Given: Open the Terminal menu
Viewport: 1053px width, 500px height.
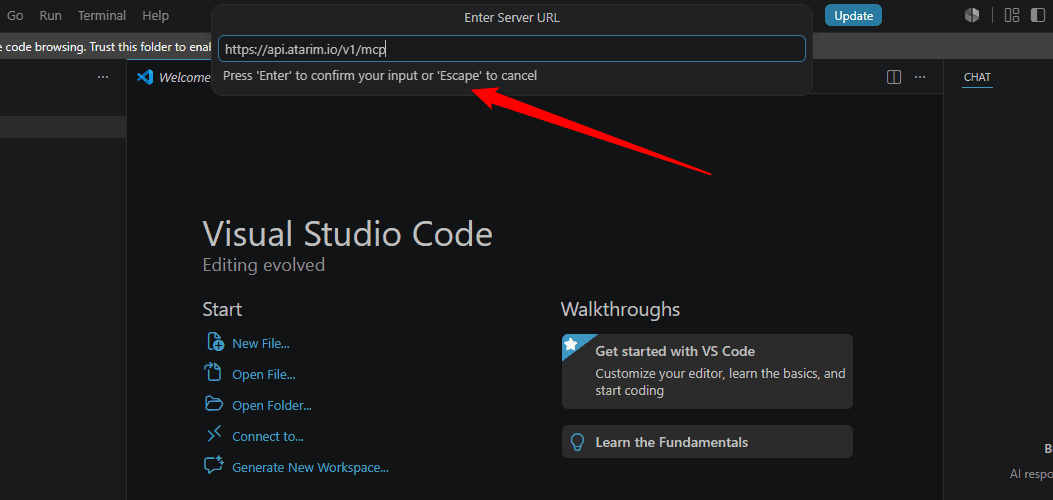Looking at the screenshot, I should pyautogui.click(x=101, y=15).
